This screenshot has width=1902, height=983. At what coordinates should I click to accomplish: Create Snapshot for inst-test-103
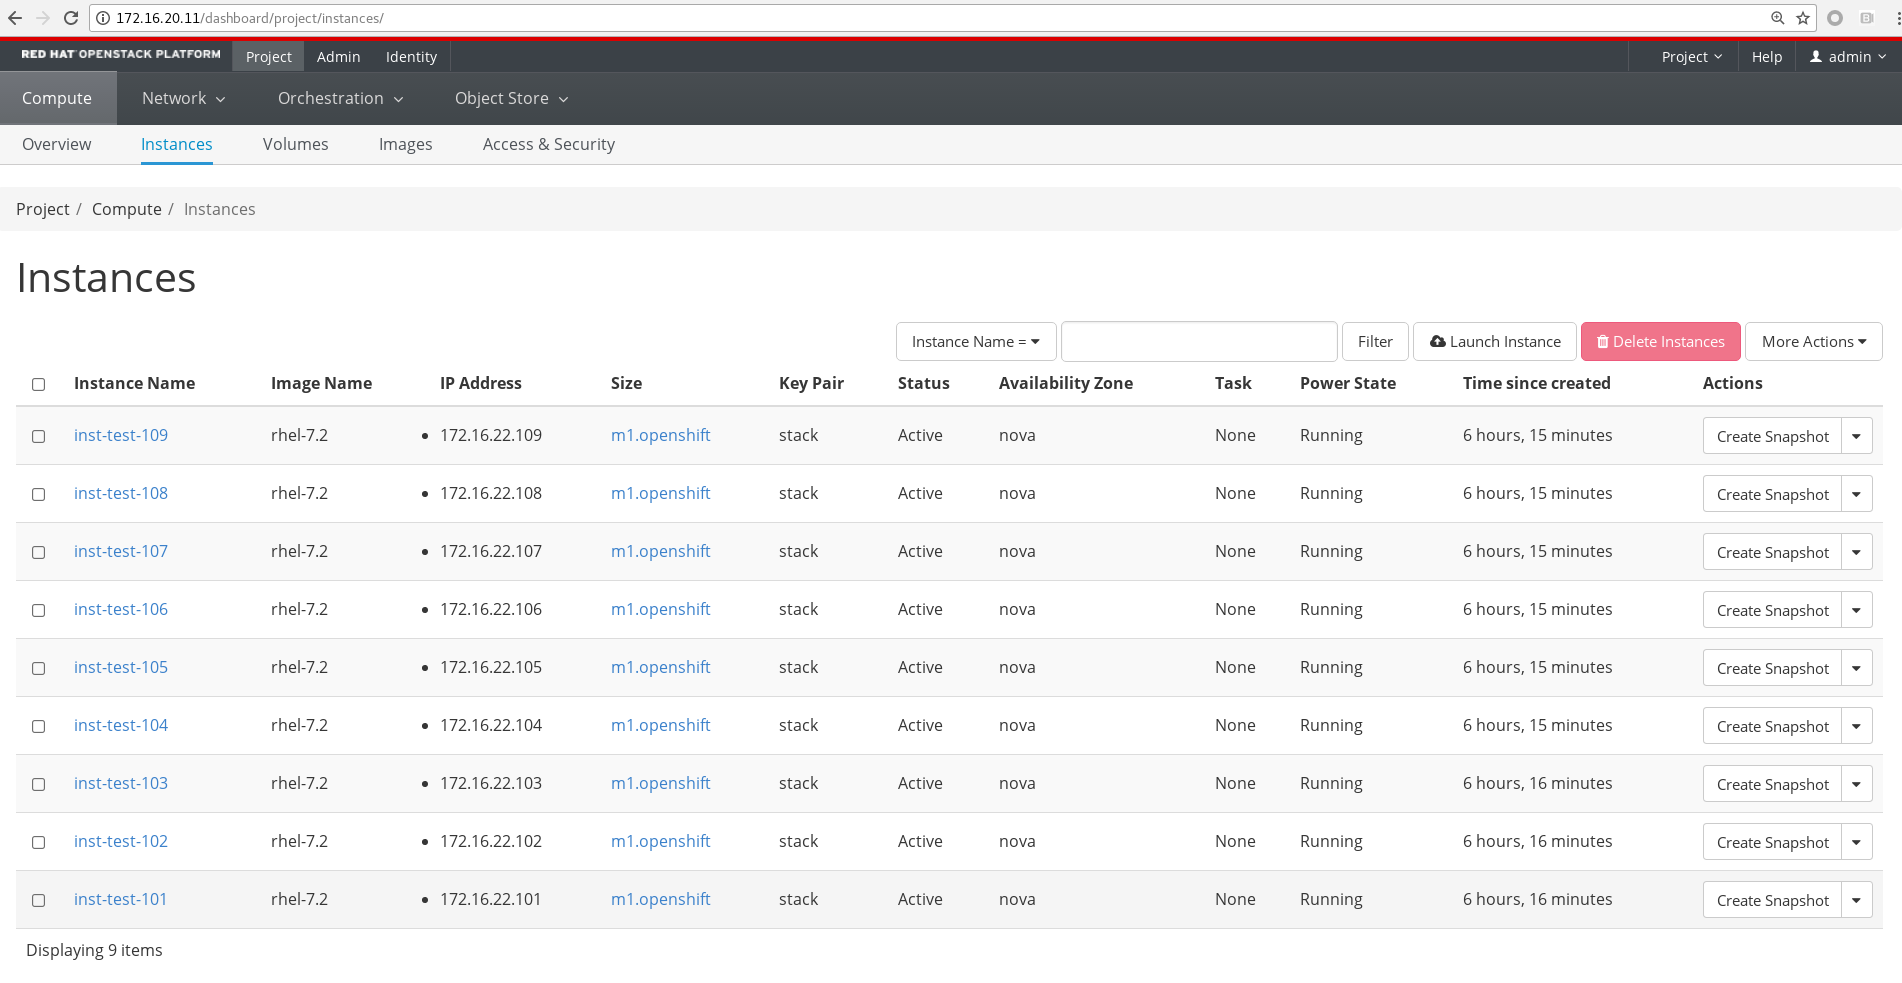click(1772, 784)
